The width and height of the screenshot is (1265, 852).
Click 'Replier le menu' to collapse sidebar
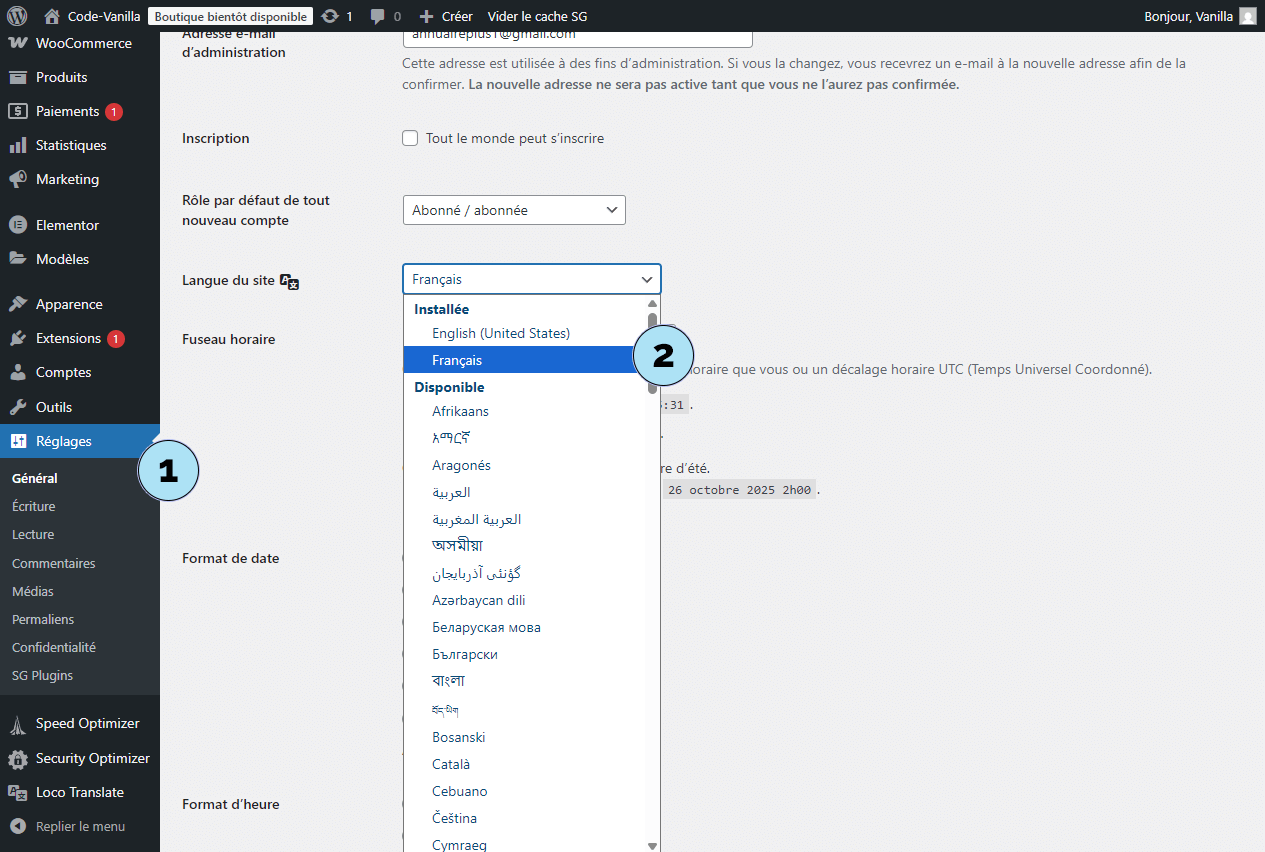click(80, 826)
